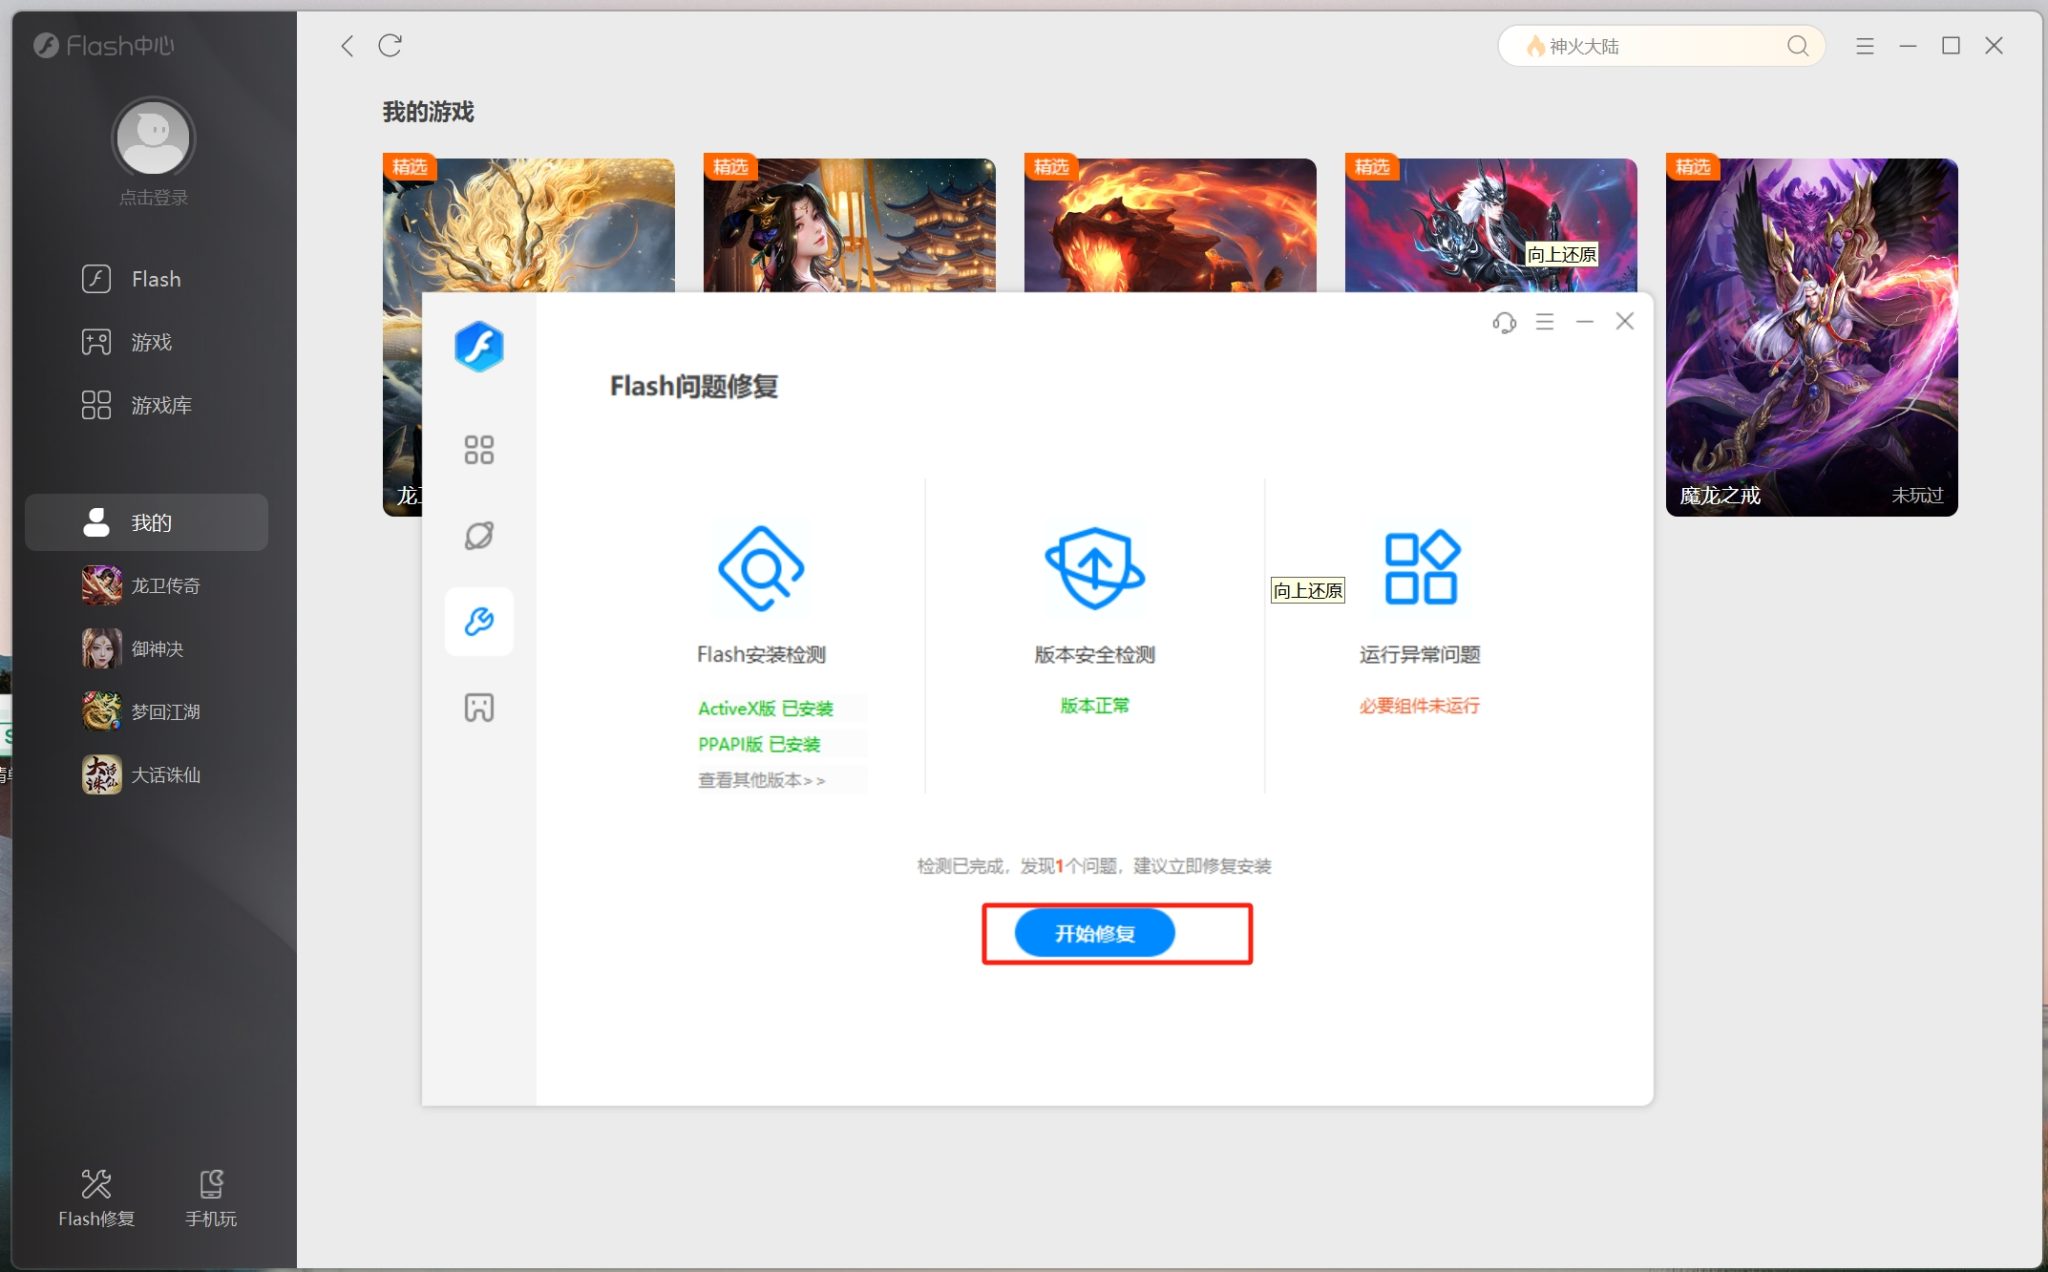The image size is (2048, 1272).
Task: Select the wrench repair icon in dialog sidebar
Action: pos(479,621)
